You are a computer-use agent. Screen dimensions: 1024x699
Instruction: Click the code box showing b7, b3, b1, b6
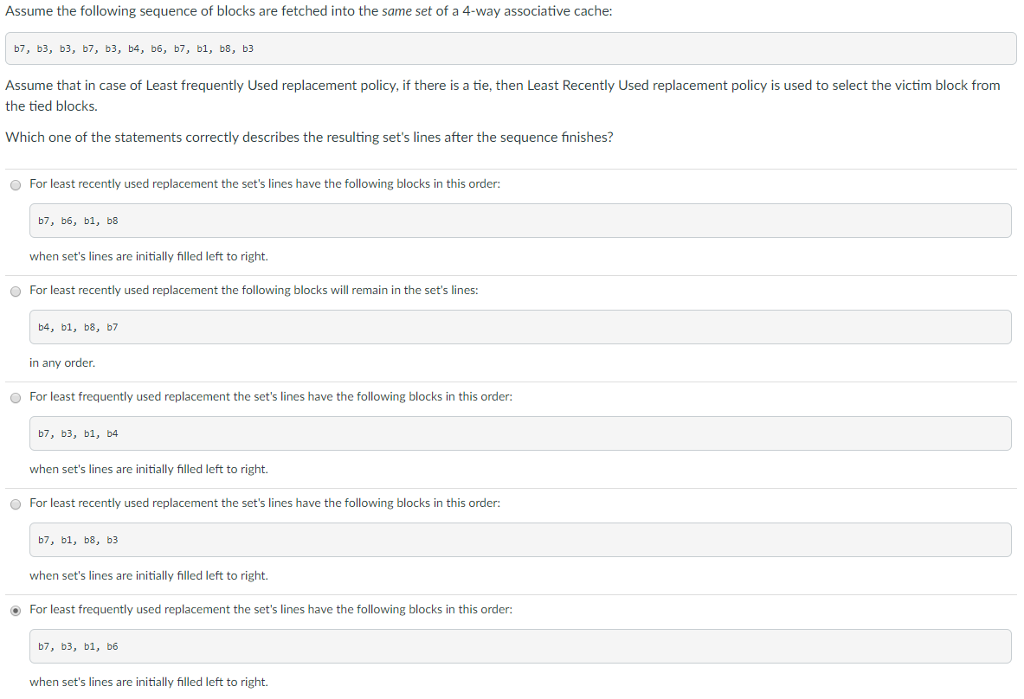[x=520, y=646]
